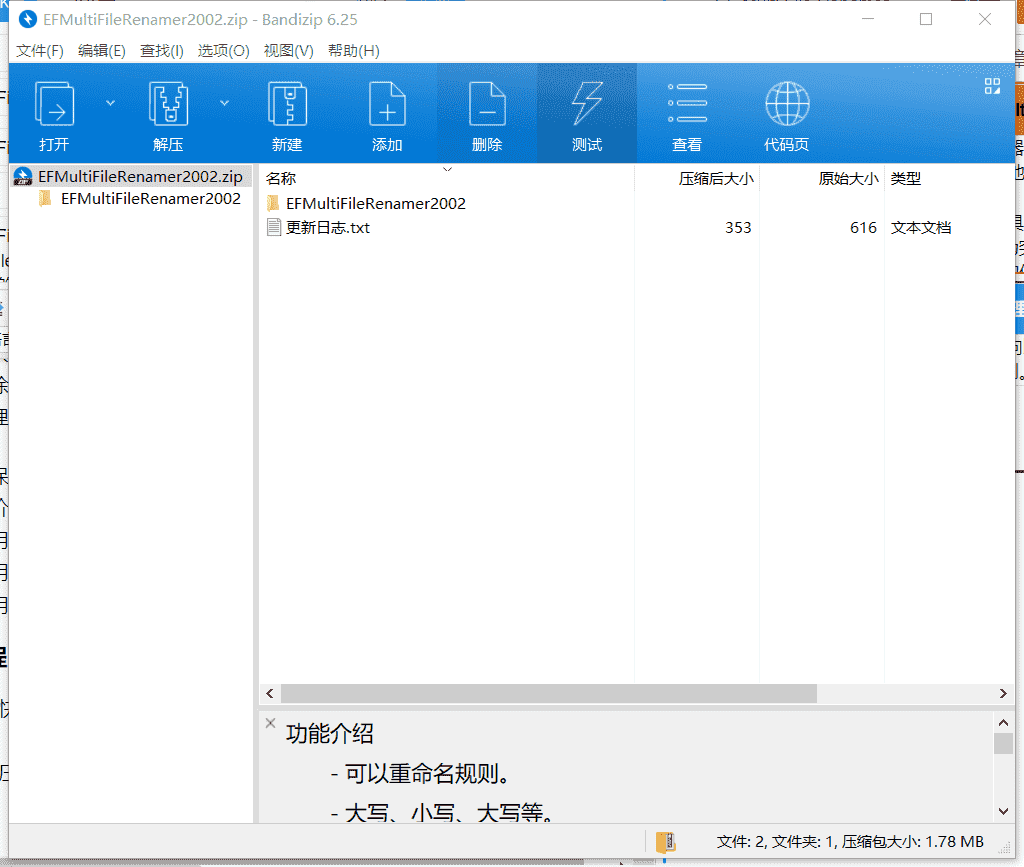
Task: Click the 新建 (New archive) icon
Action: click(x=287, y=104)
